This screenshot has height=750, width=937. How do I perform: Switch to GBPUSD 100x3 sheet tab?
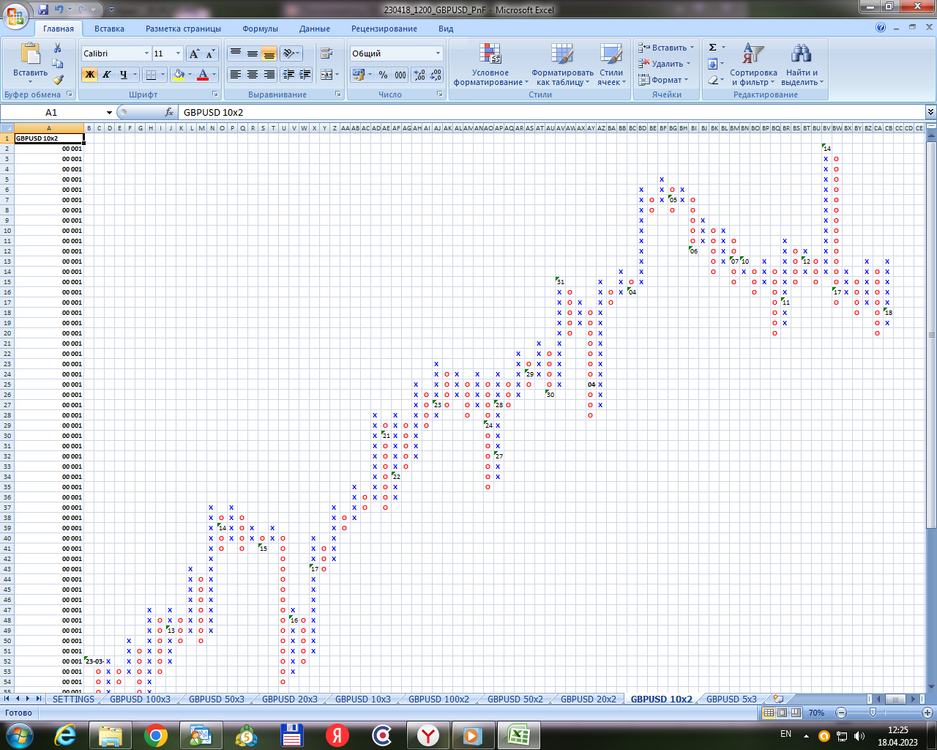[x=140, y=699]
